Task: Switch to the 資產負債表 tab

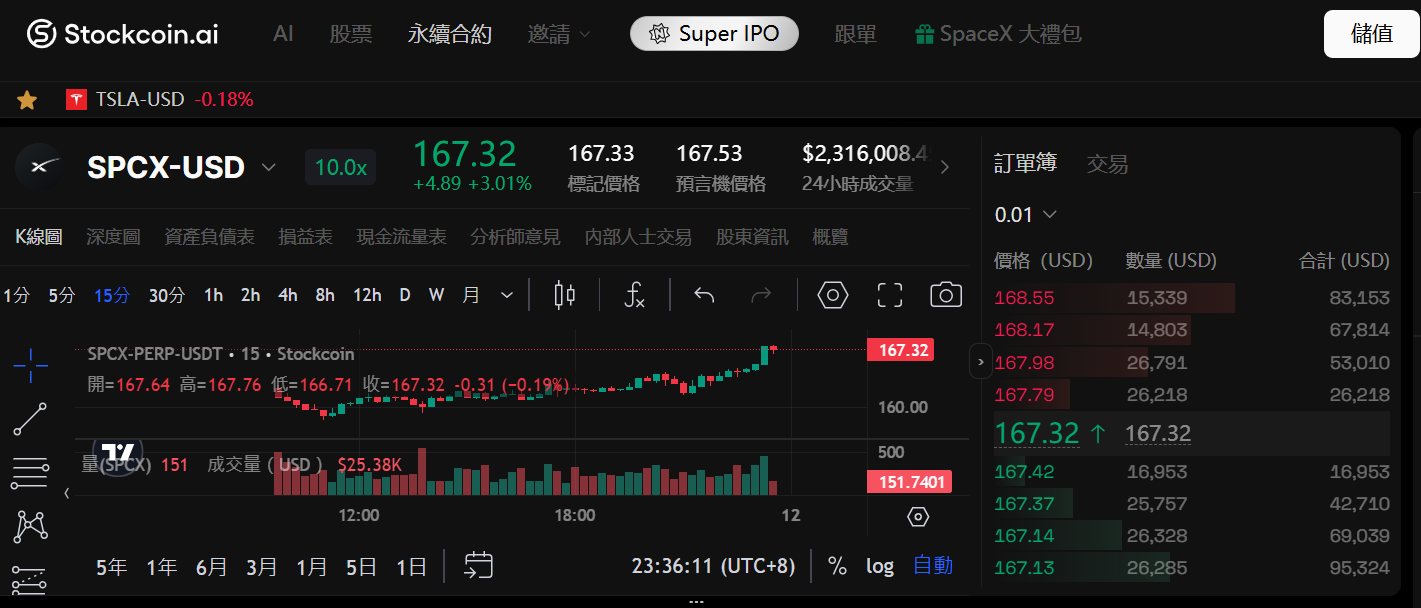Action: pos(210,237)
